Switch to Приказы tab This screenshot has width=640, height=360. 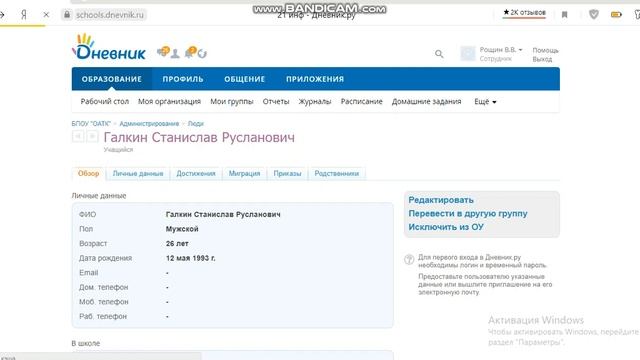[287, 173]
